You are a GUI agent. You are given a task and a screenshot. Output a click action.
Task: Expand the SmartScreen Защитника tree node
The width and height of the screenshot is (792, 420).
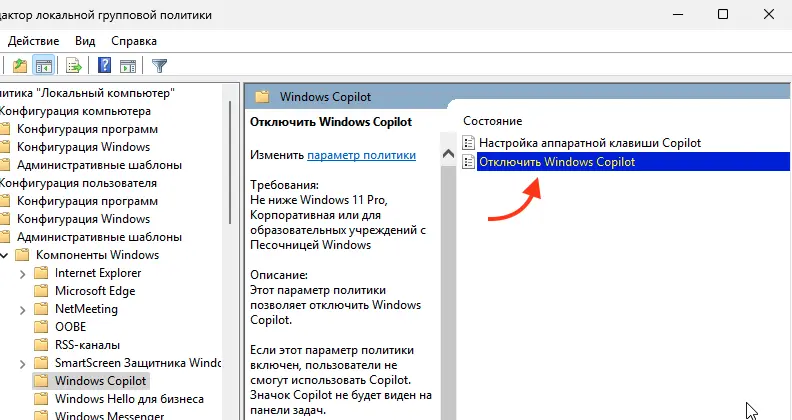22,364
